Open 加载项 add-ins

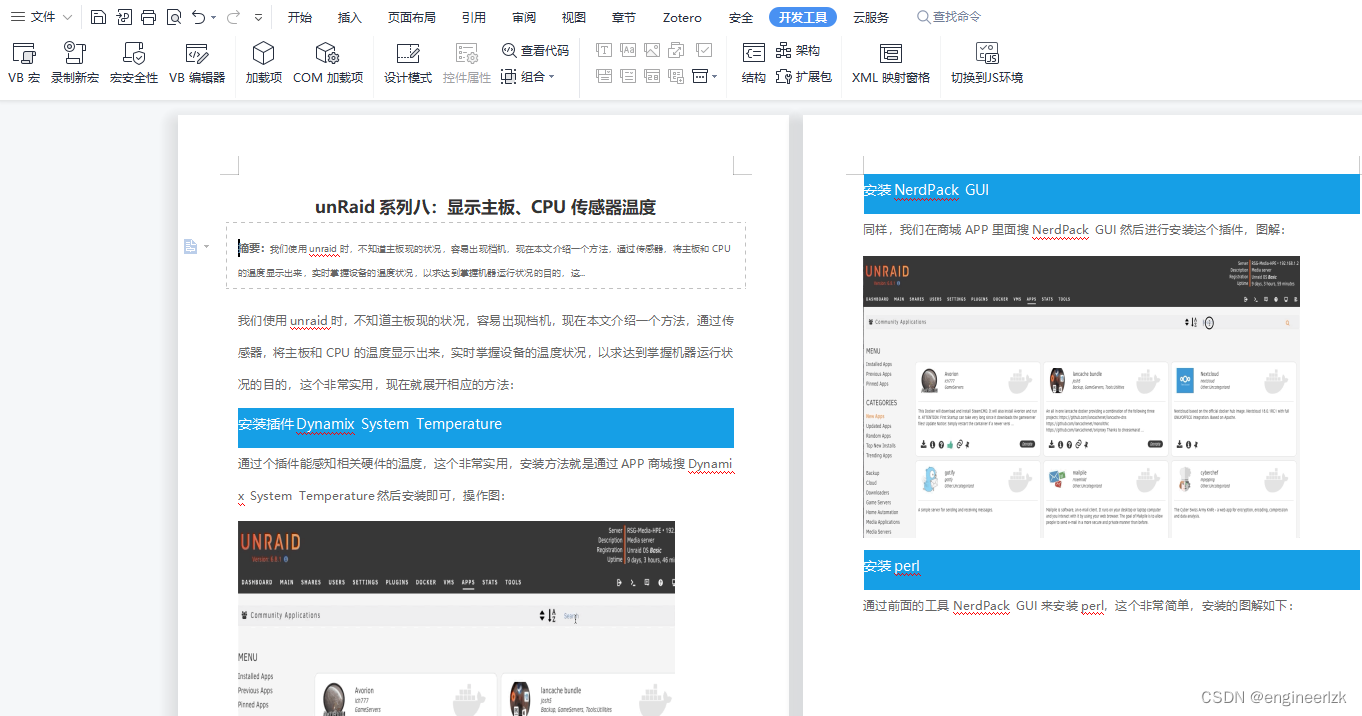tap(264, 63)
